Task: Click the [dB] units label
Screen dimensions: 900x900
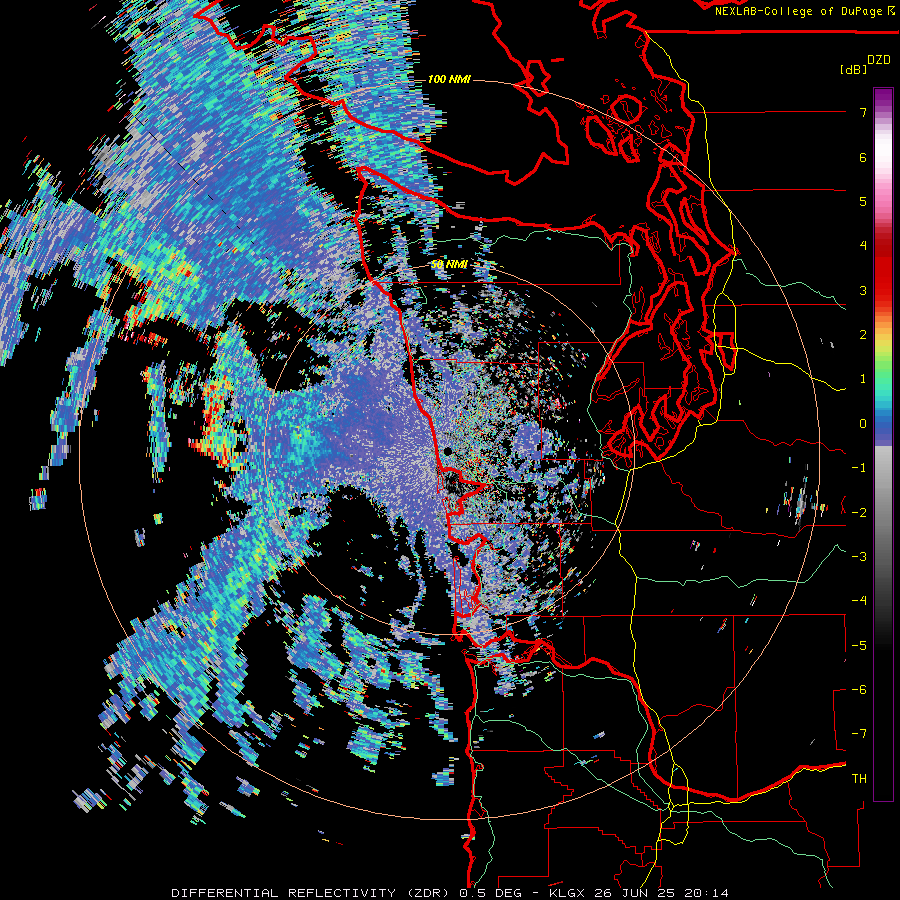Action: (854, 69)
